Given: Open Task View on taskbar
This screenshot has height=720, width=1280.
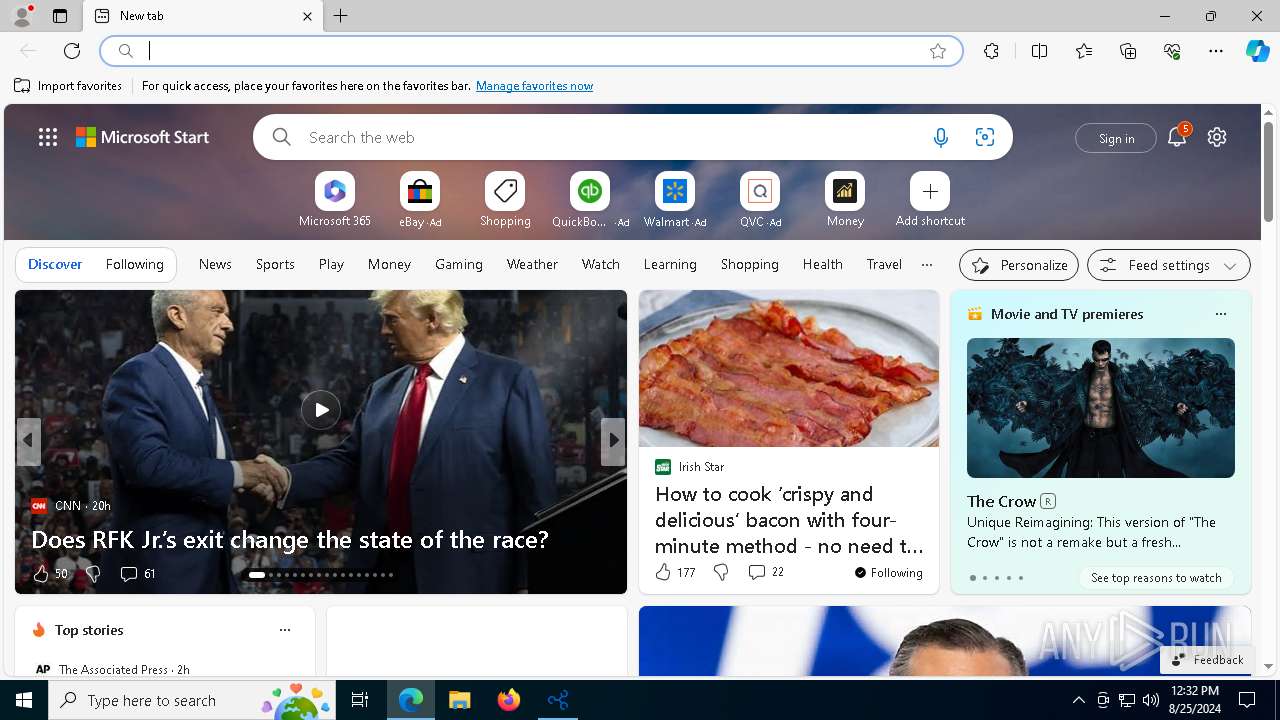Looking at the screenshot, I should 360,700.
